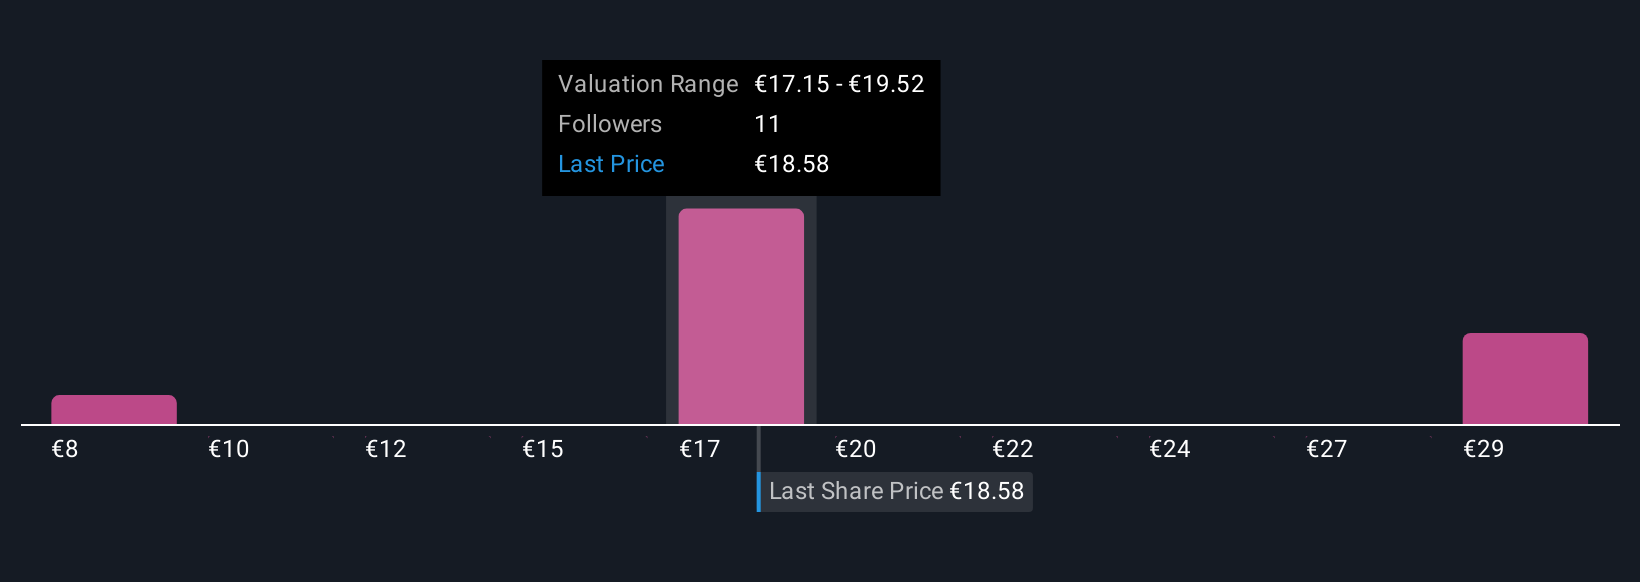Select the €10 axis label
This screenshot has width=1640, height=582.
tap(229, 449)
